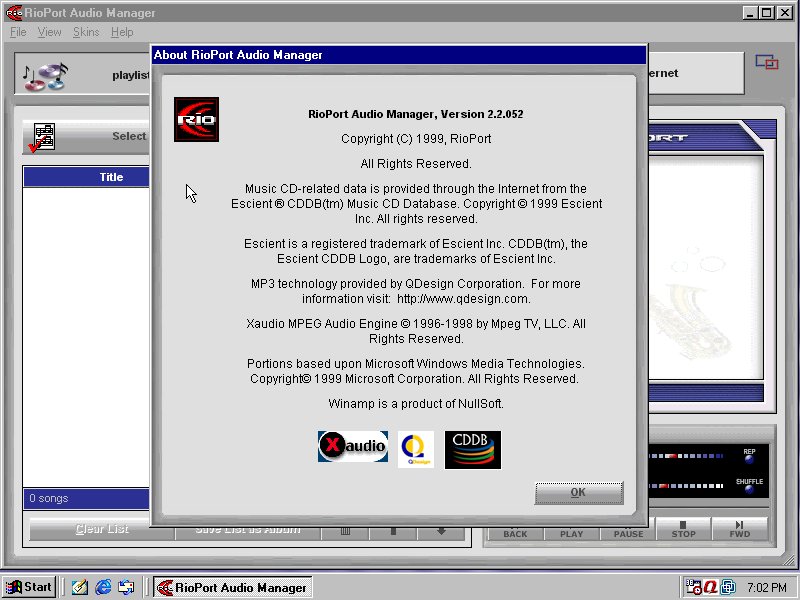Click the CDDB logo icon
800x600 pixels.
(x=472, y=449)
